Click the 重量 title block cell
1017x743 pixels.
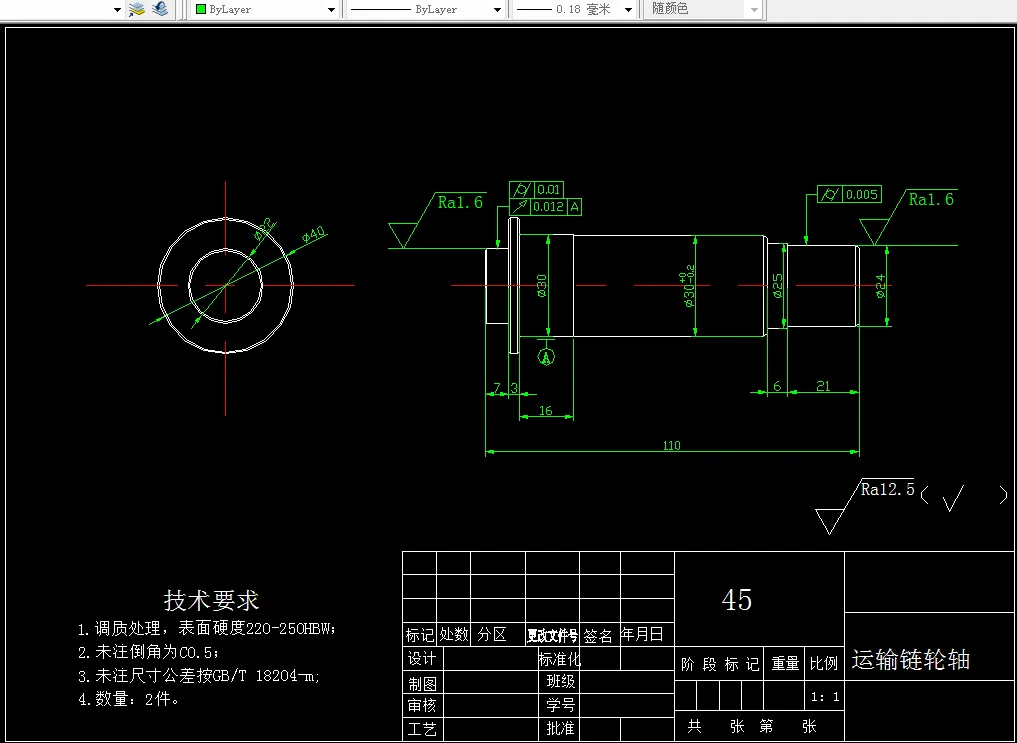(785, 663)
